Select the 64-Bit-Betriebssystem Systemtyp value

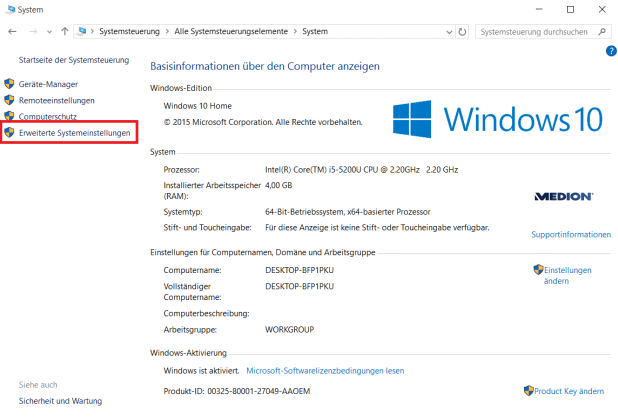click(x=348, y=212)
